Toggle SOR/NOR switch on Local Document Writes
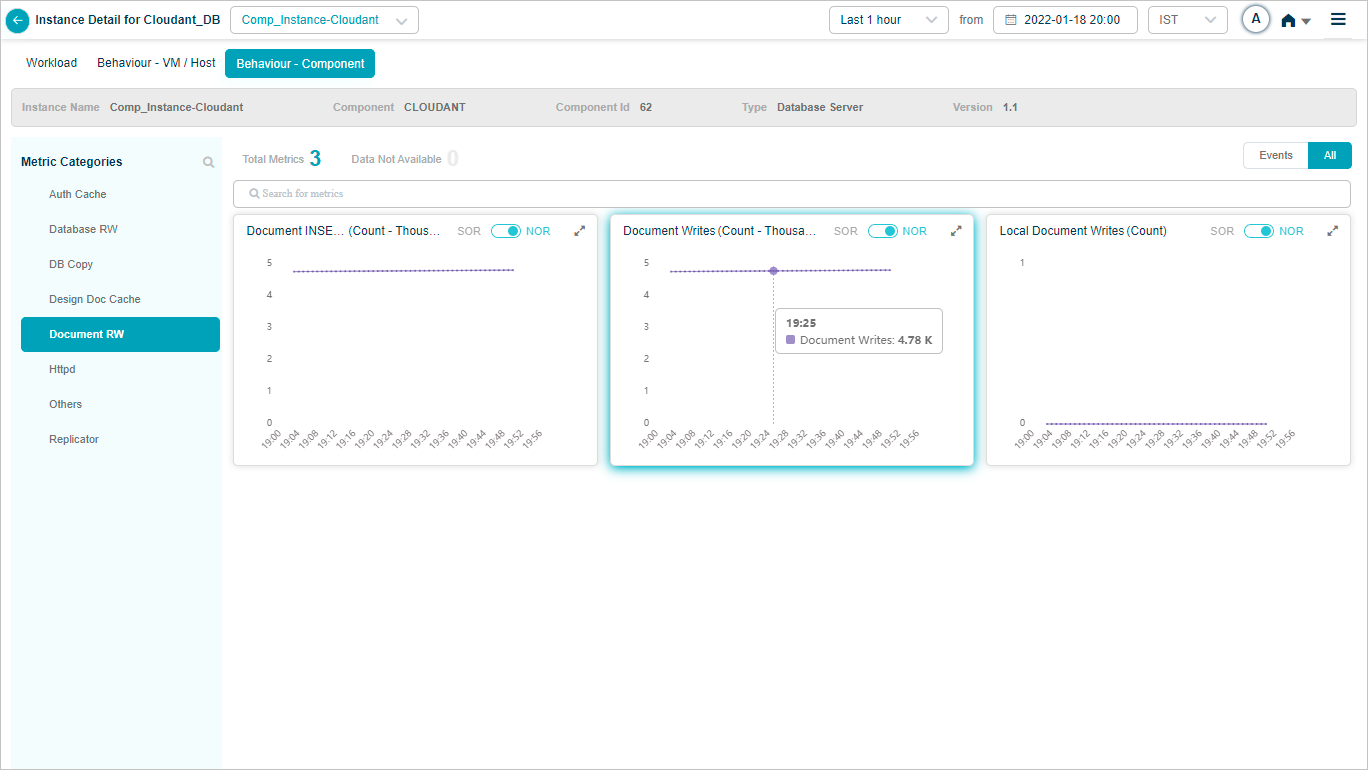The height and width of the screenshot is (770, 1368). click(1259, 231)
